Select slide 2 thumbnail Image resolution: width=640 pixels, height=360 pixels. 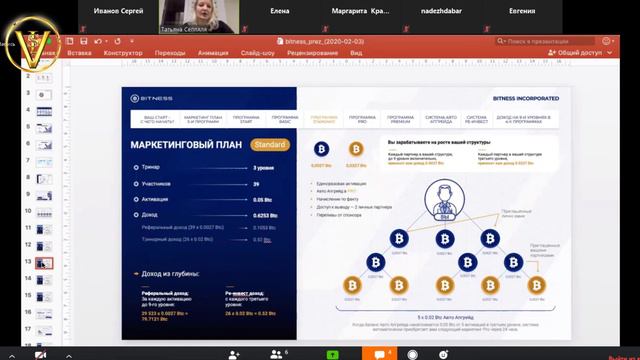pyautogui.click(x=44, y=78)
